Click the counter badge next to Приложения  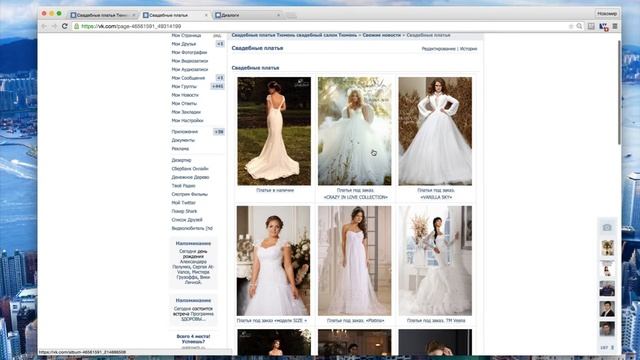pyautogui.click(x=219, y=132)
